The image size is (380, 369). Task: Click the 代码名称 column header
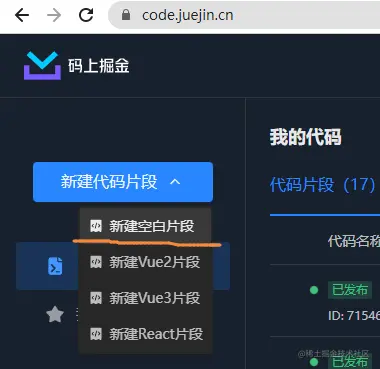point(354,241)
